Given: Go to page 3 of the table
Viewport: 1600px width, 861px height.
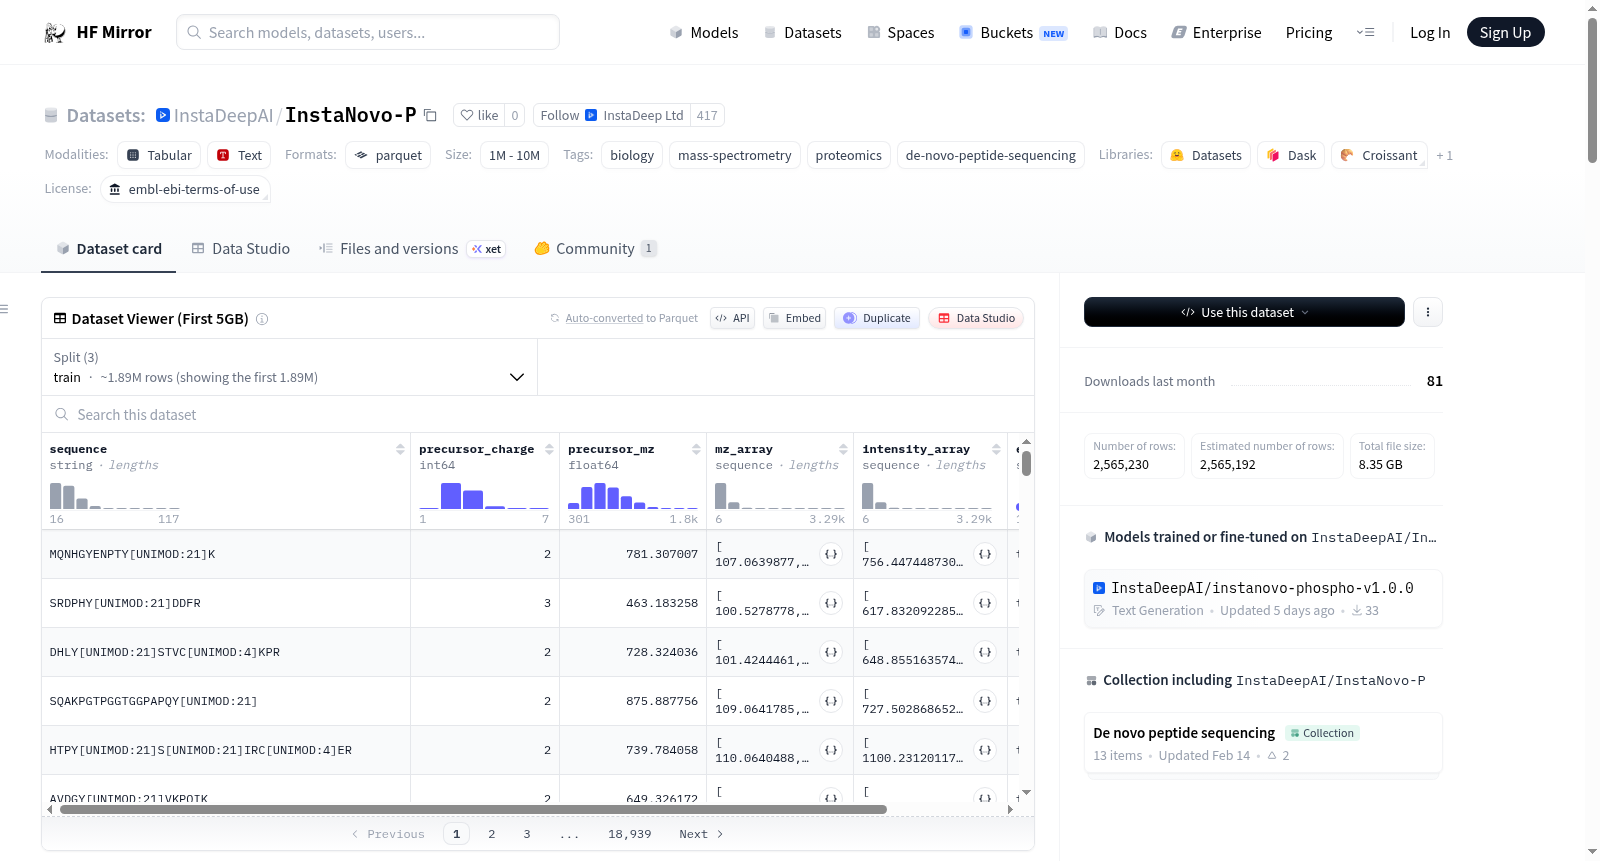Looking at the screenshot, I should click(527, 834).
